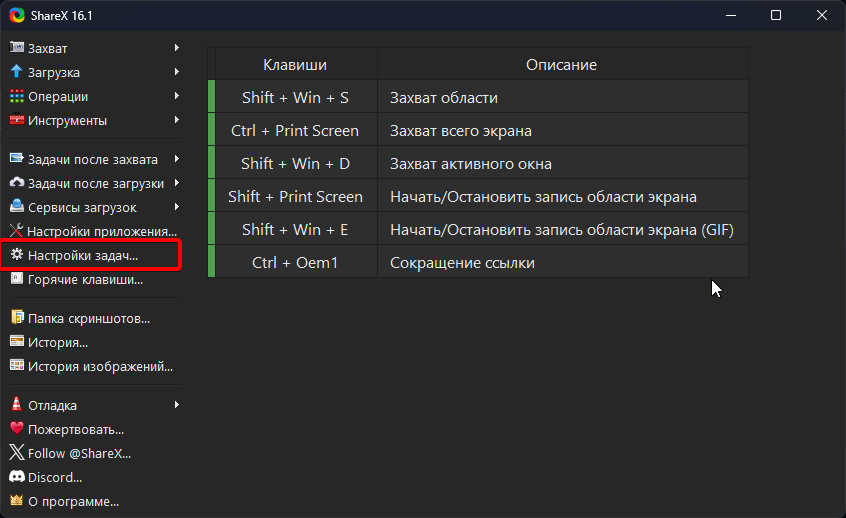Click the Задачи после загрузки cloud icon
This screenshot has width=846, height=518.
pyautogui.click(x=17, y=183)
